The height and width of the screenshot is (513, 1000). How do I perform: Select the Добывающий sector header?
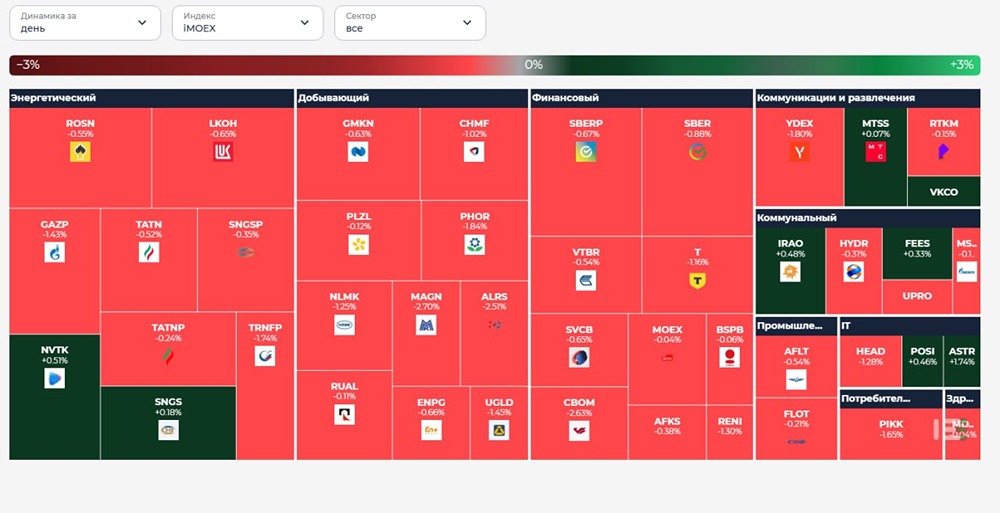[x=412, y=98]
